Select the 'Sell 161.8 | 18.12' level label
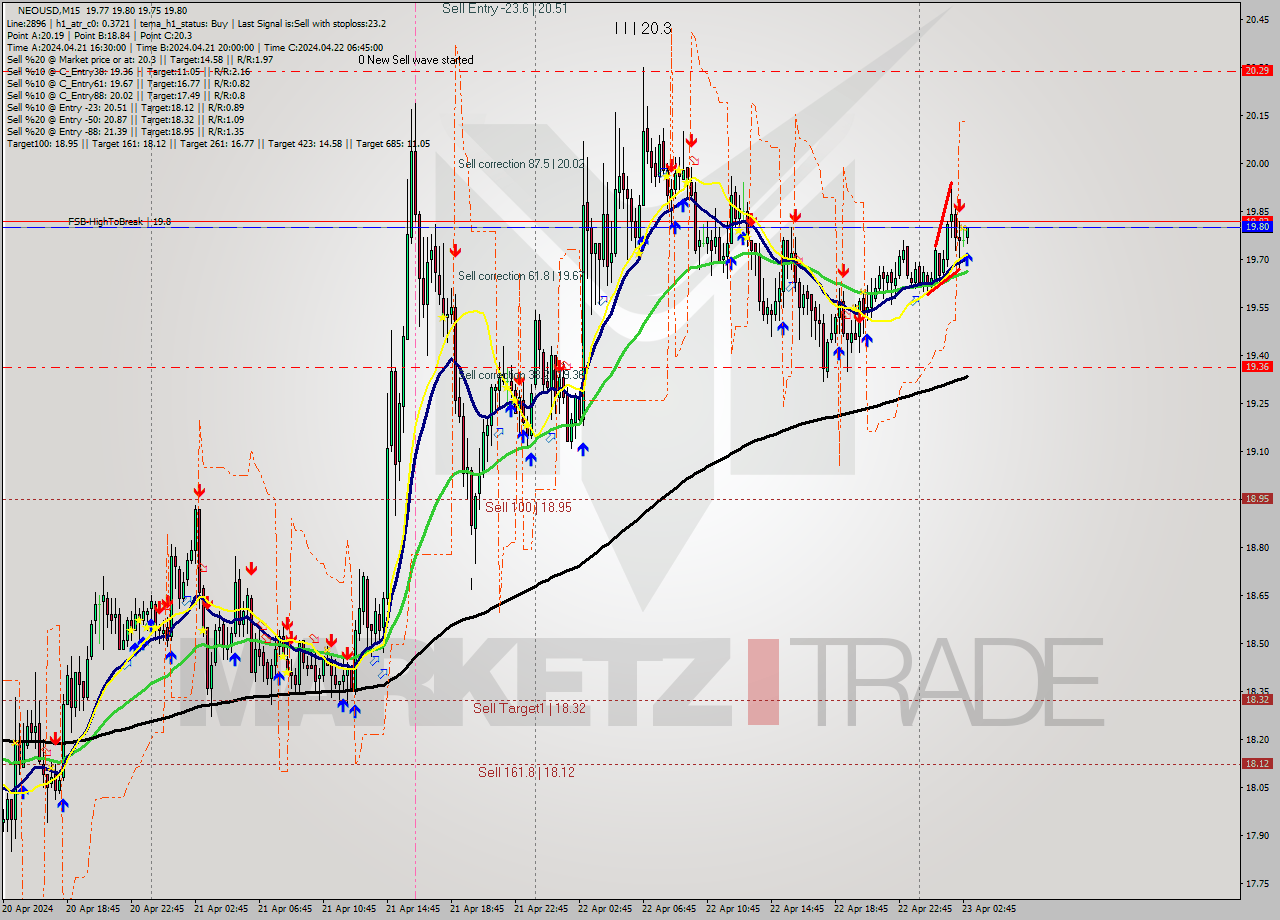 [x=526, y=772]
